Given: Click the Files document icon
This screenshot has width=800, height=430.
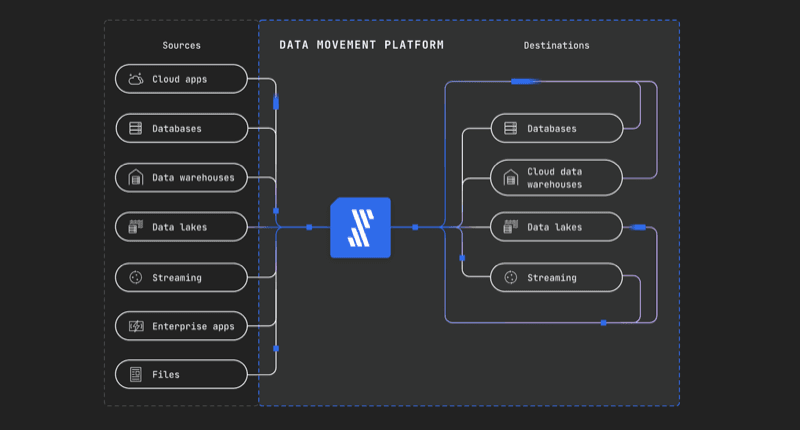Looking at the screenshot, I should tap(135, 375).
